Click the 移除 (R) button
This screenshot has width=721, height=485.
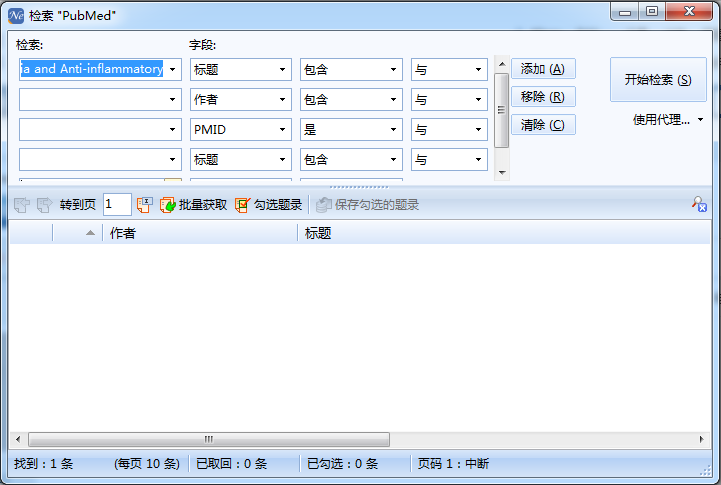click(x=543, y=97)
